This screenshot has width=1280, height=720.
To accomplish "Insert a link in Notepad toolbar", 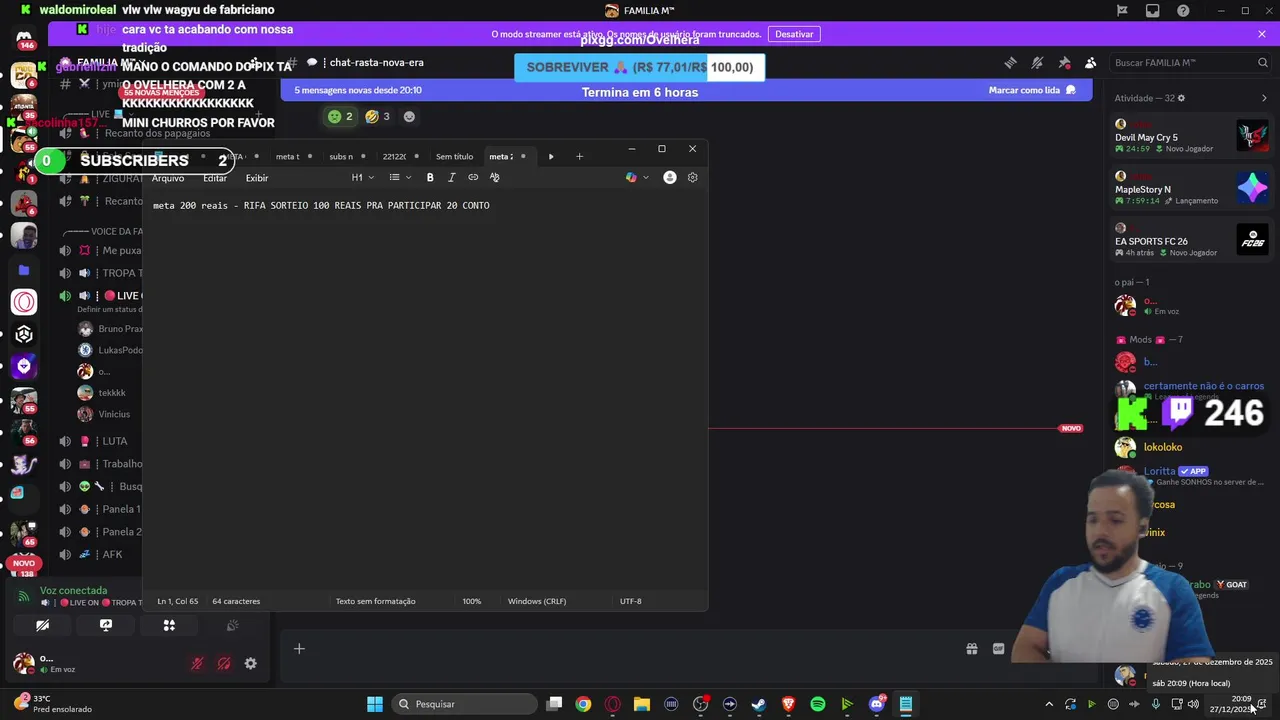I will point(473,177).
